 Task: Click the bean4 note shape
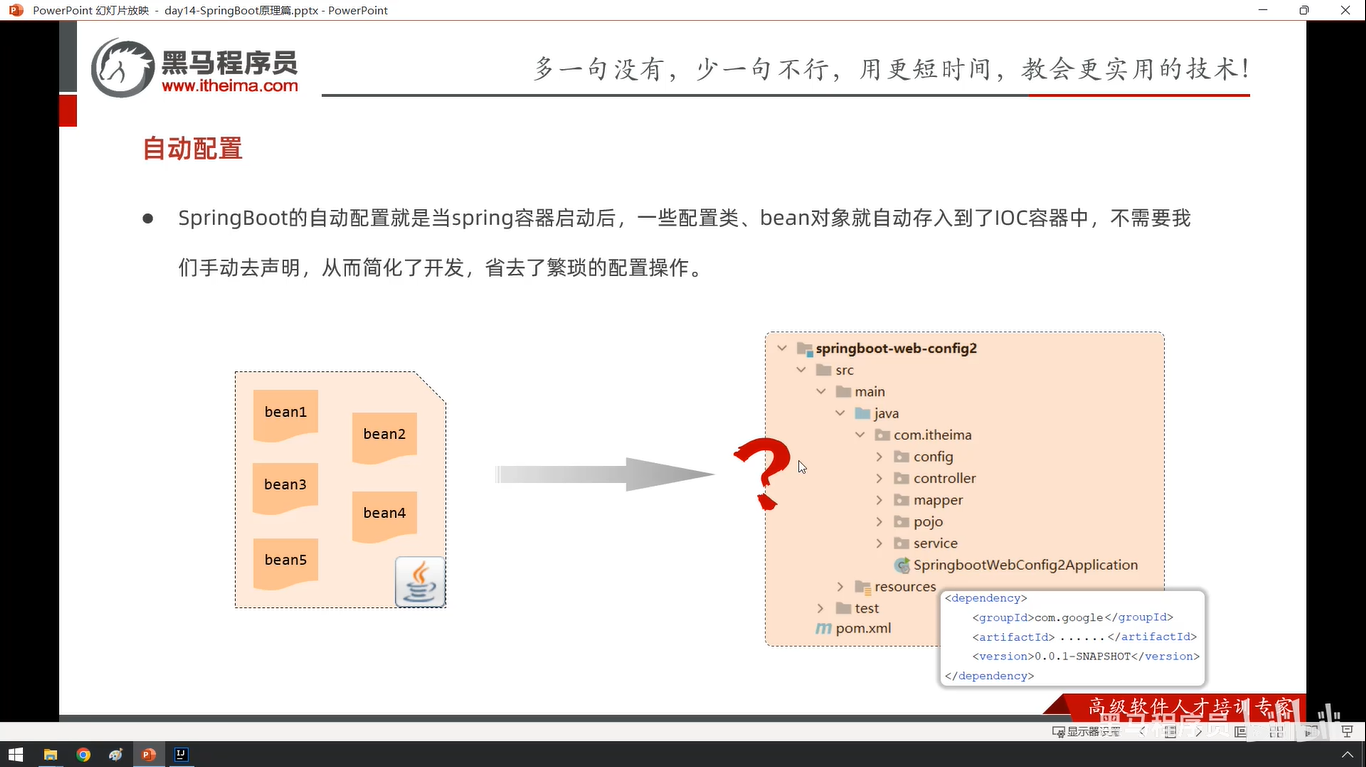pyautogui.click(x=384, y=516)
